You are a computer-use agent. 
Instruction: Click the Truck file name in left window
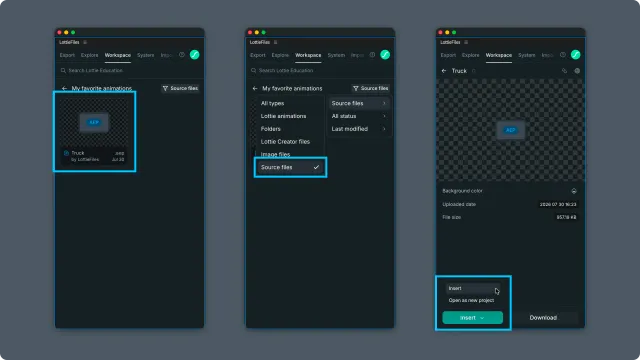coord(78,153)
